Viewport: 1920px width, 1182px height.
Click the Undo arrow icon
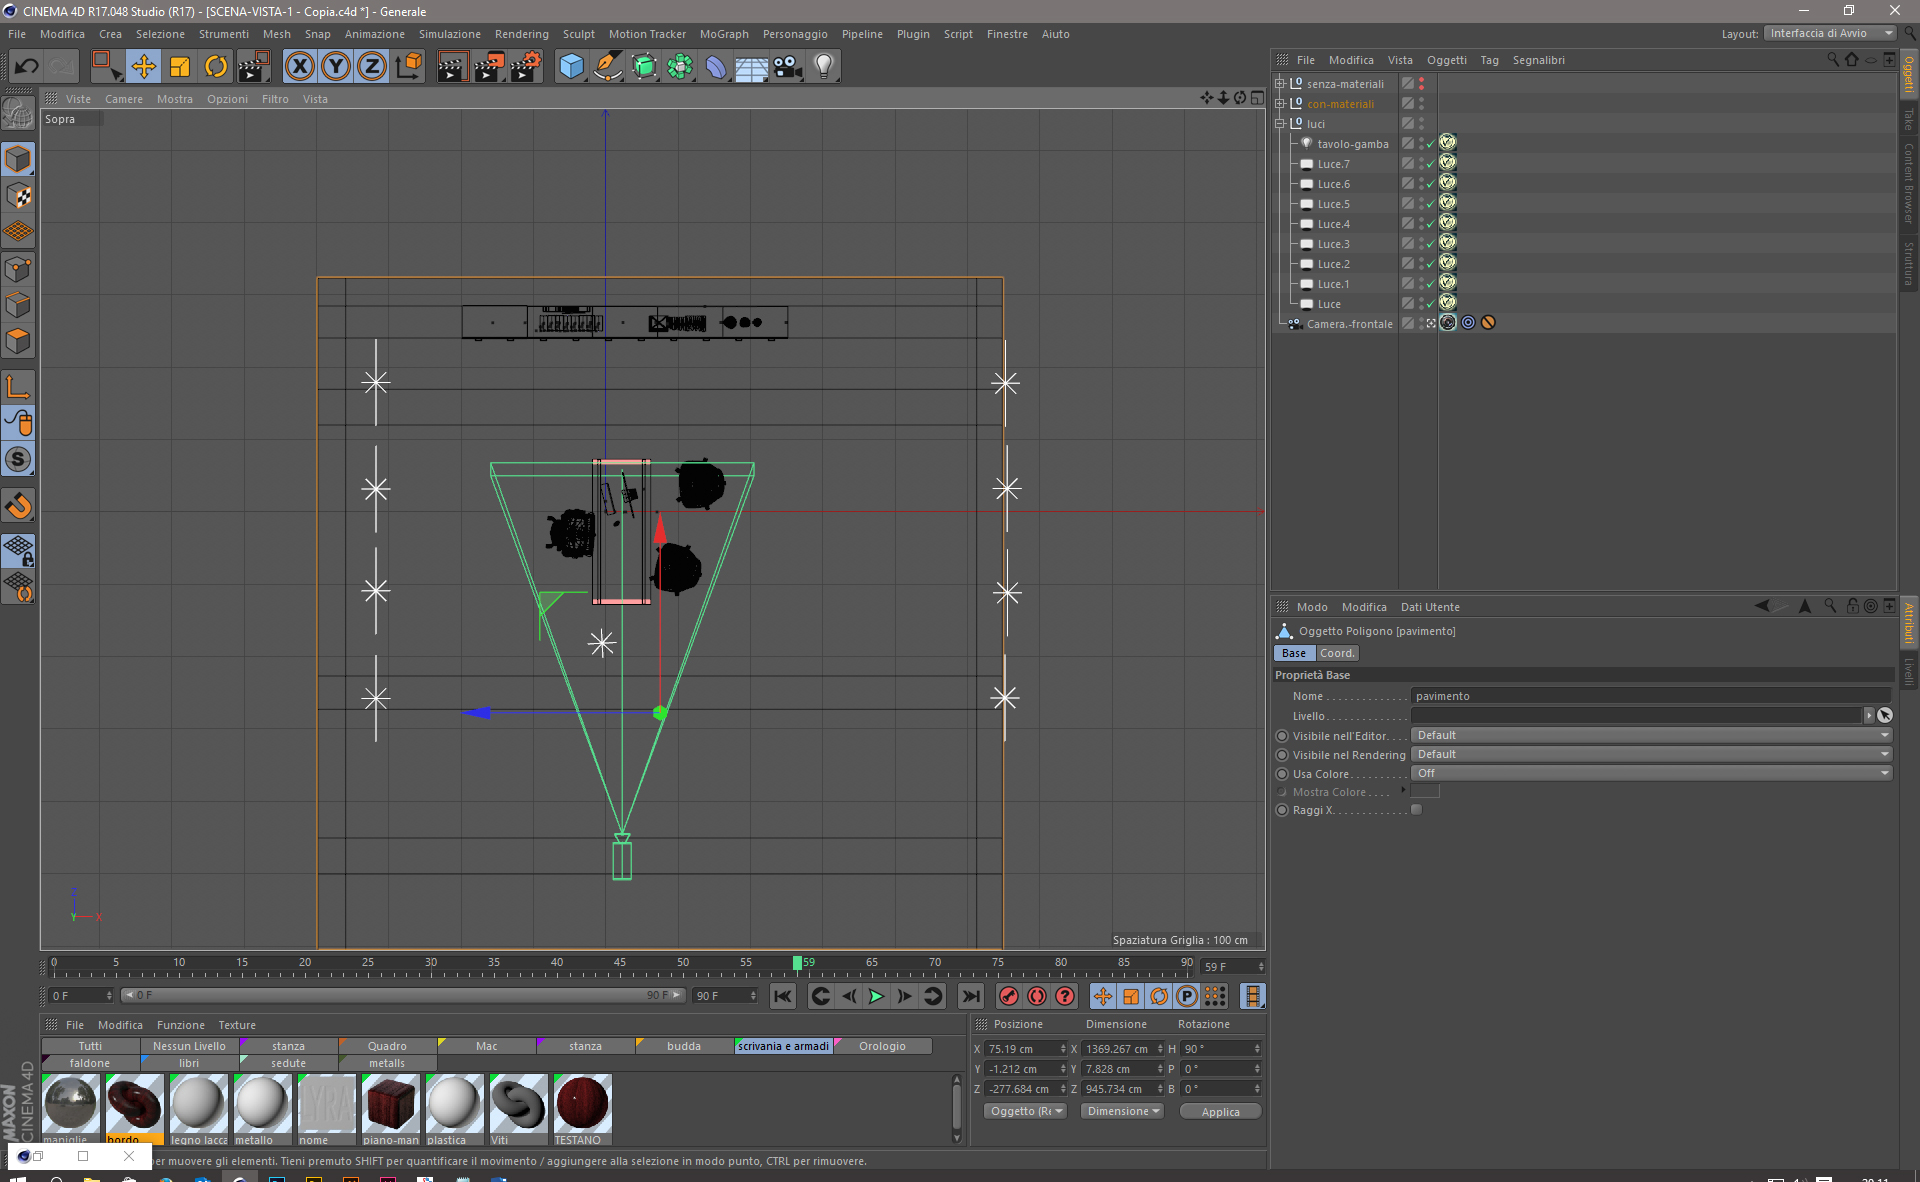coord(26,67)
